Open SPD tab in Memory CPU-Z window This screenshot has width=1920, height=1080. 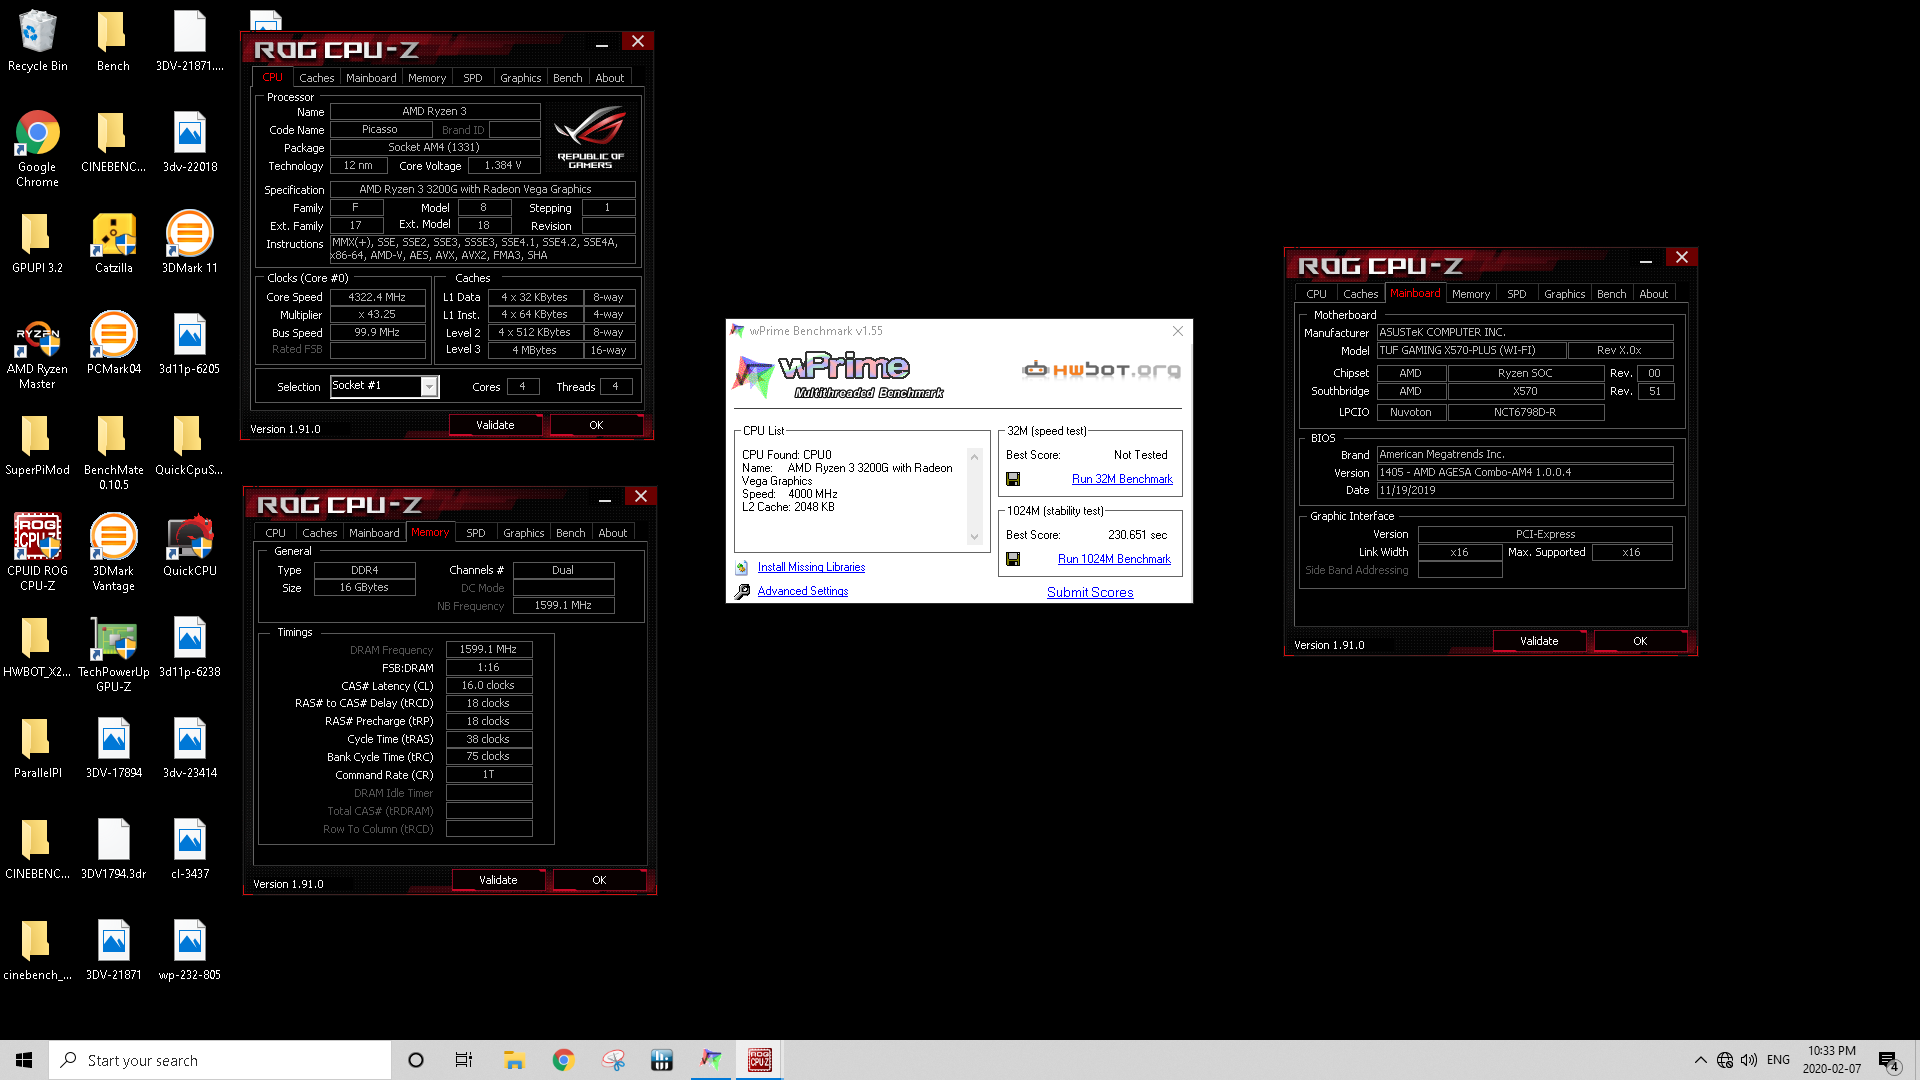point(476,533)
